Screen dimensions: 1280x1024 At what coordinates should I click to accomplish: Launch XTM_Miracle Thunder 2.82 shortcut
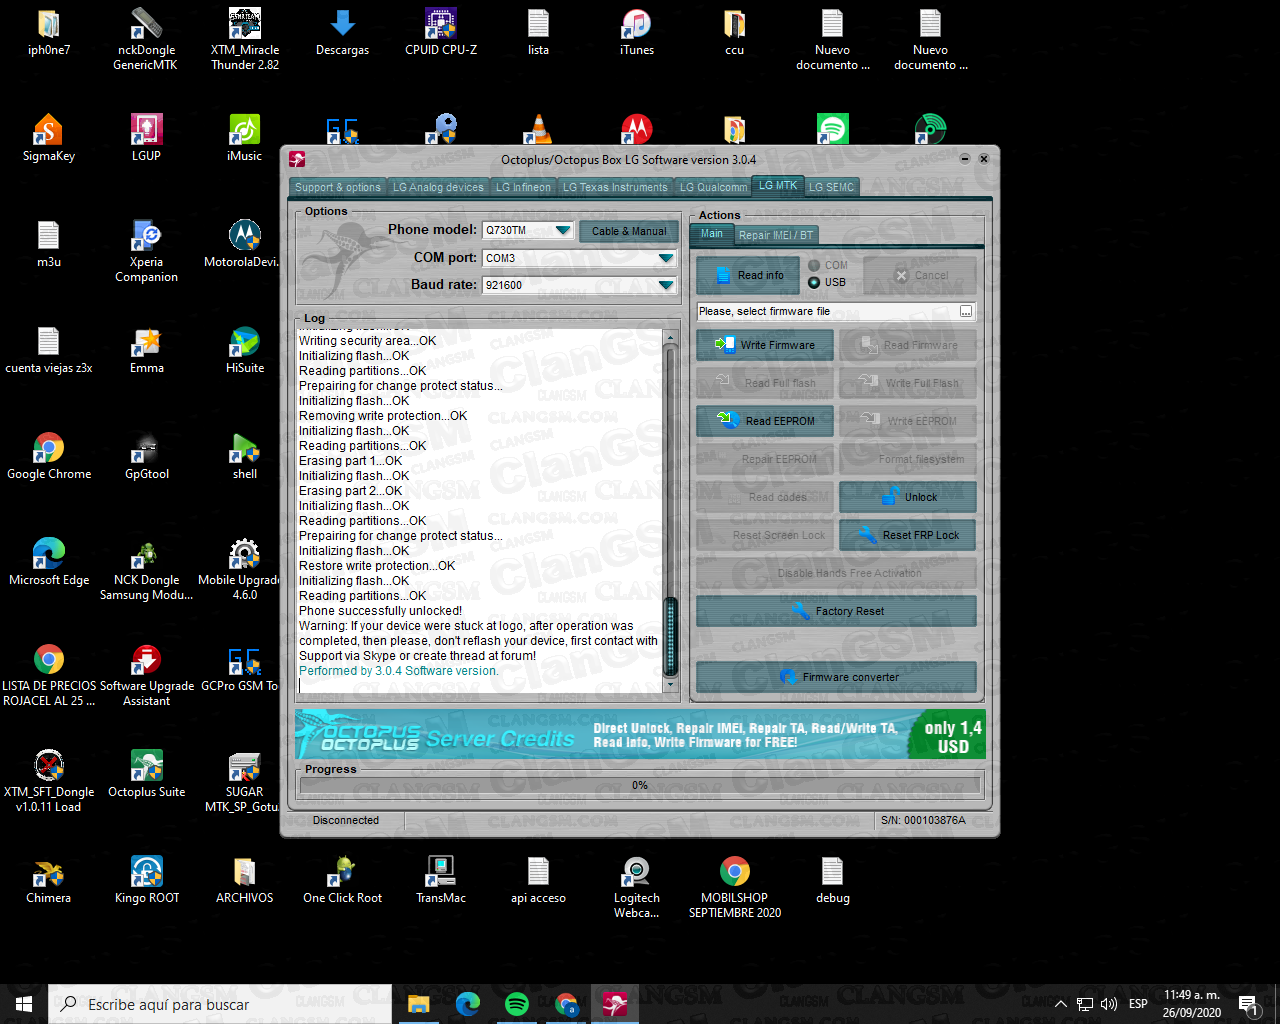244,40
